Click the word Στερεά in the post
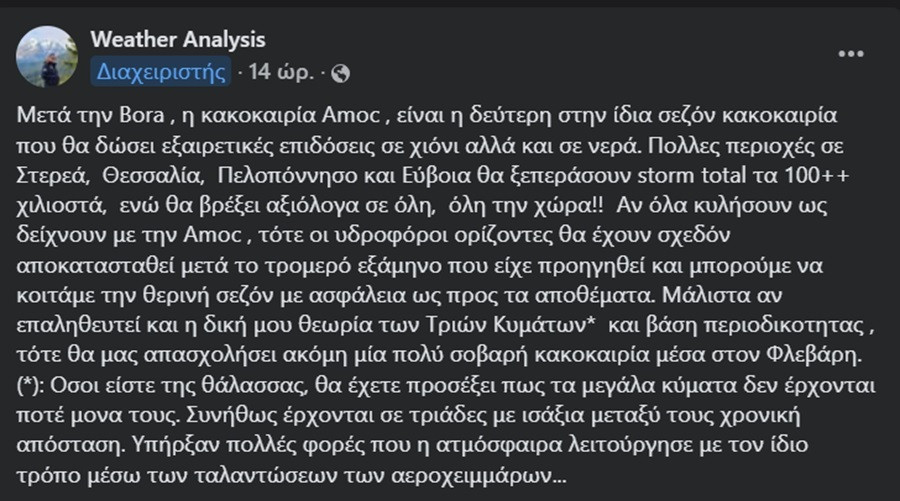900x501 pixels. tap(53, 176)
